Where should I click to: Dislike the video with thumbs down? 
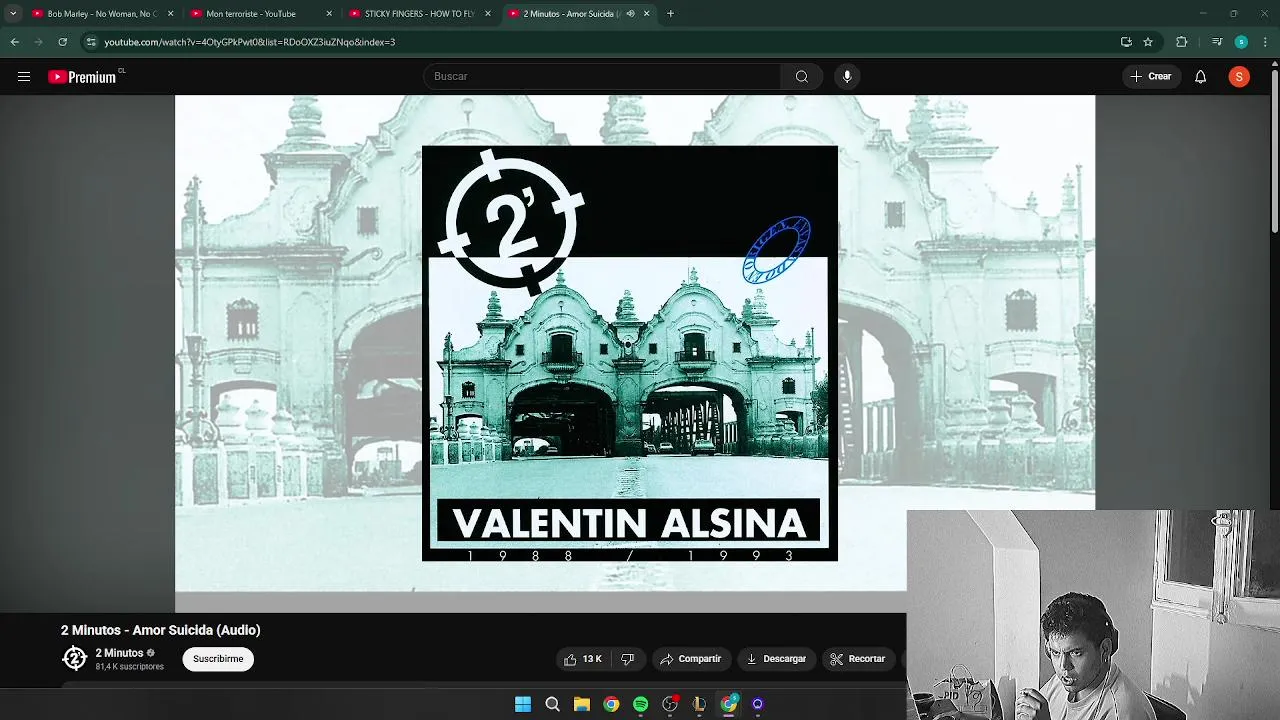628,659
